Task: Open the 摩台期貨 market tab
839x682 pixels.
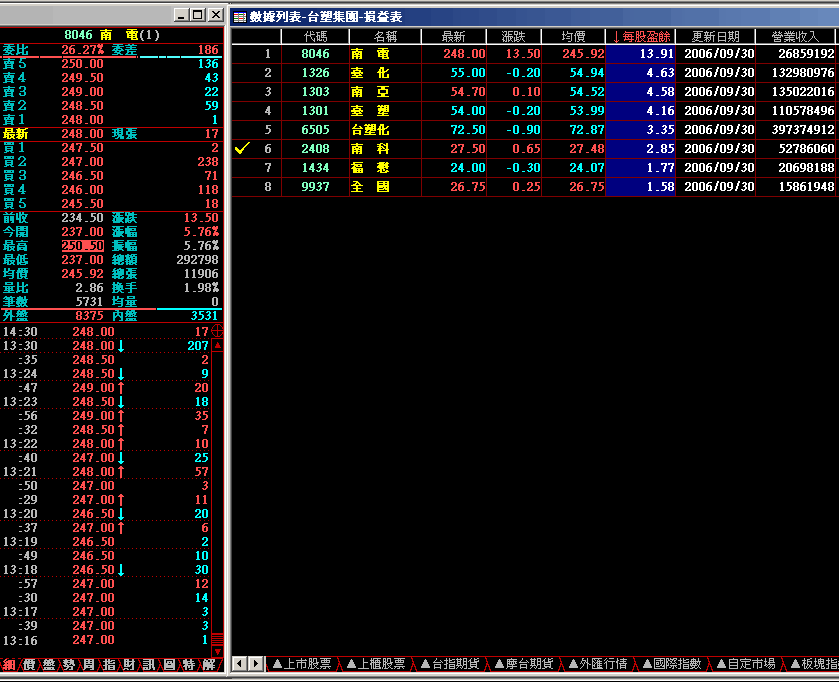Action: [524, 664]
